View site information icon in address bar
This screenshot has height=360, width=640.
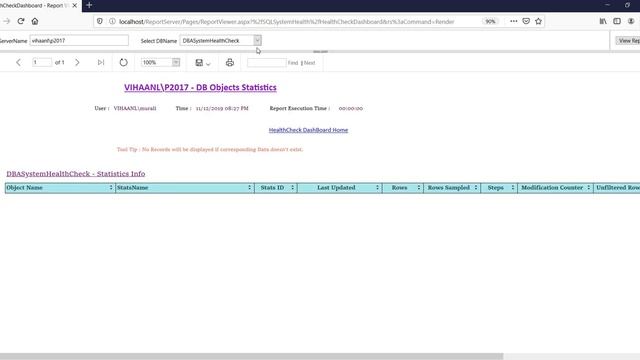112,21
